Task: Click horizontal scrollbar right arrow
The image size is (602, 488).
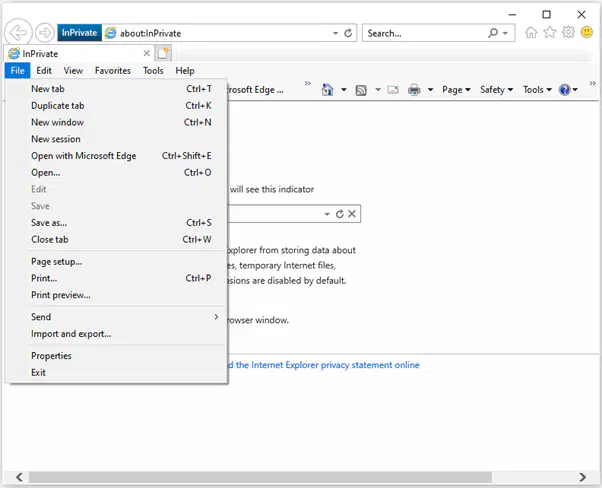Action: (x=582, y=477)
